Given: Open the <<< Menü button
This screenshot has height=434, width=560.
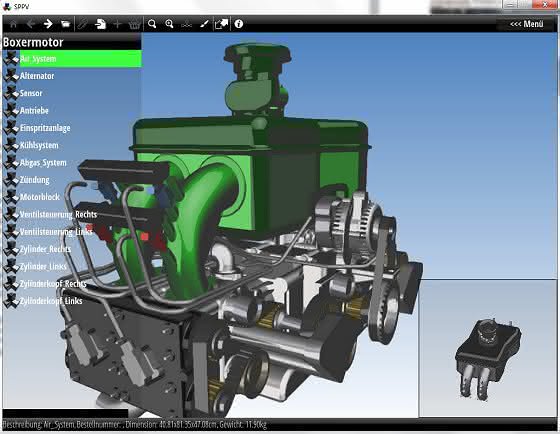Looking at the screenshot, I should (x=526, y=24).
